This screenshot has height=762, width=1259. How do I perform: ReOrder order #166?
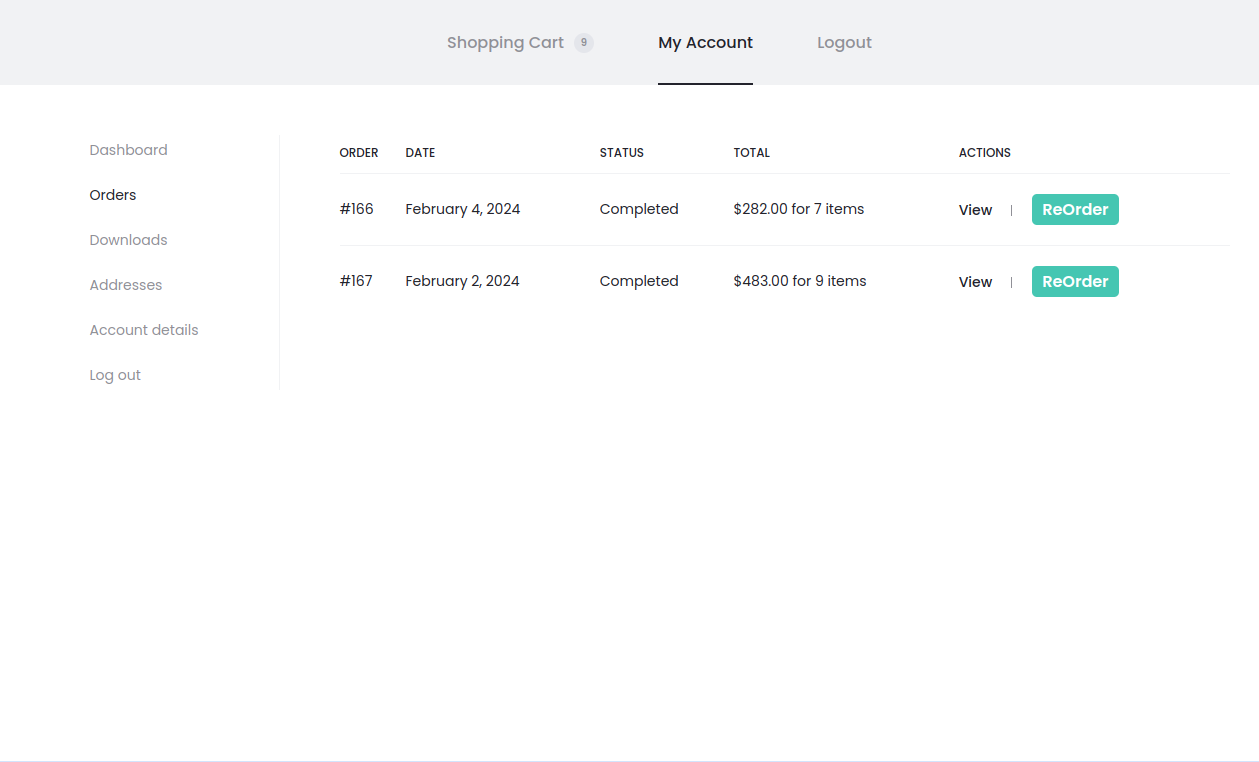coord(1075,209)
